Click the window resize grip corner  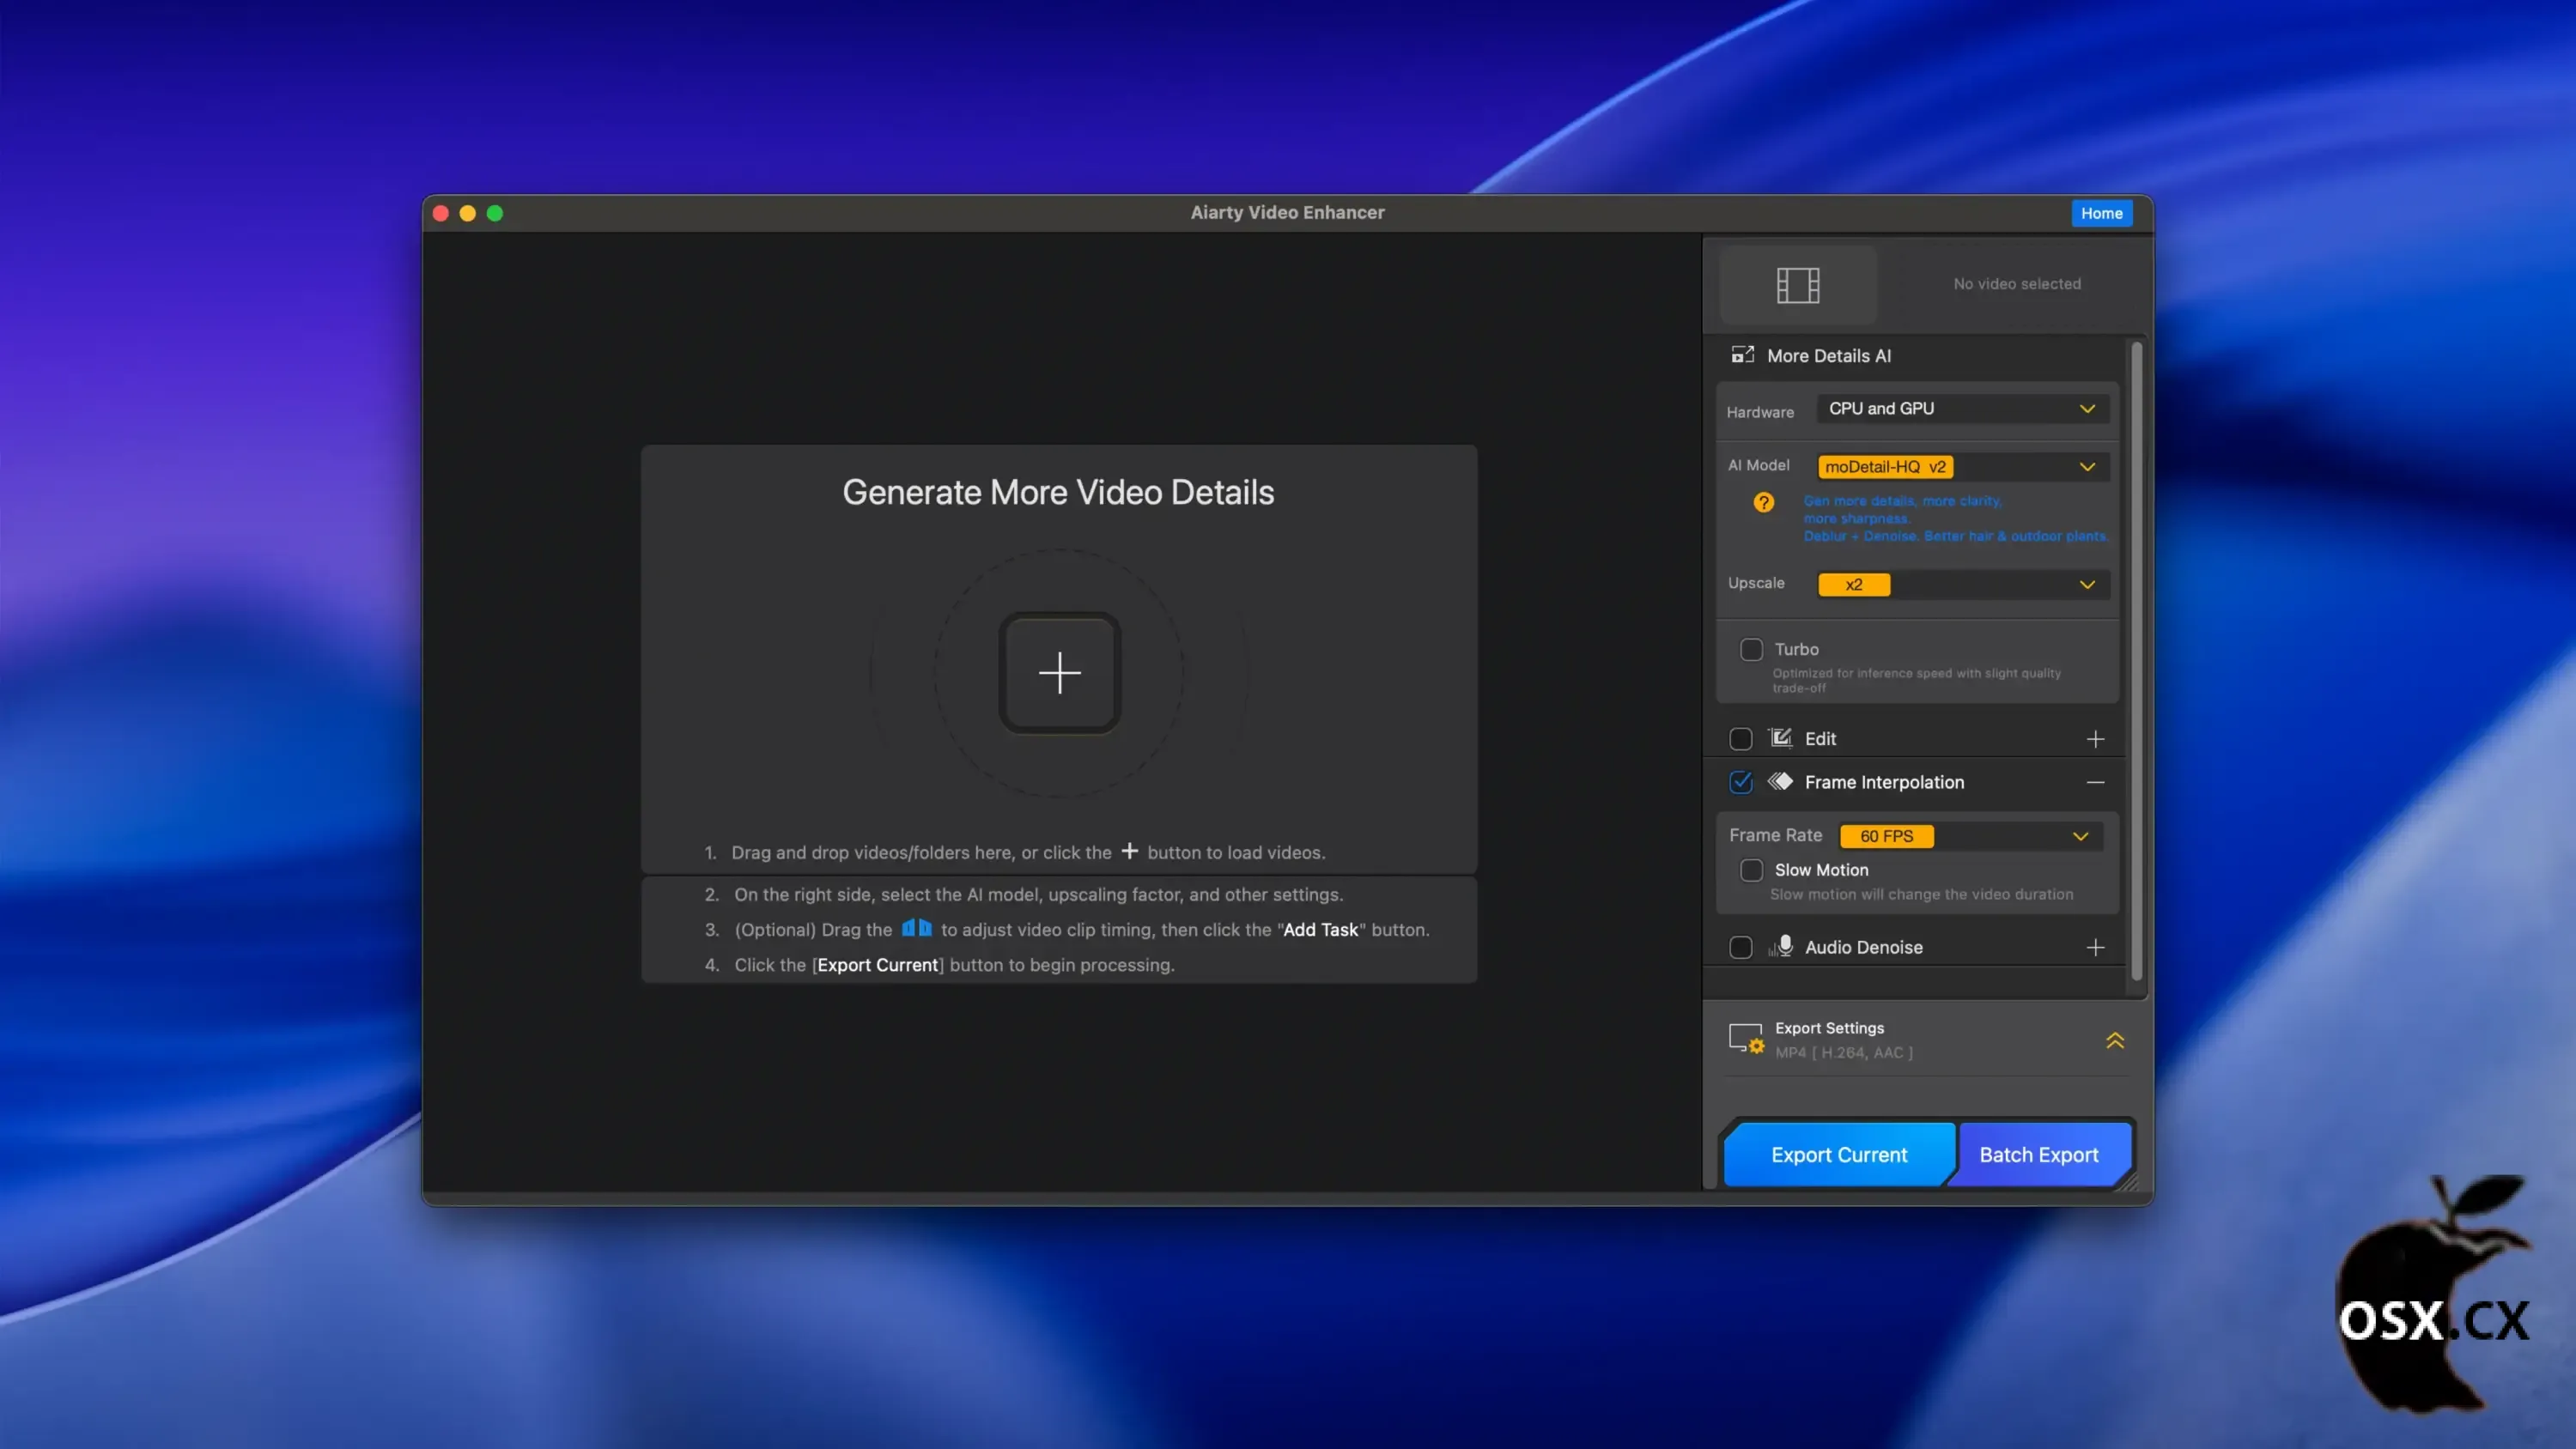tap(2131, 1182)
